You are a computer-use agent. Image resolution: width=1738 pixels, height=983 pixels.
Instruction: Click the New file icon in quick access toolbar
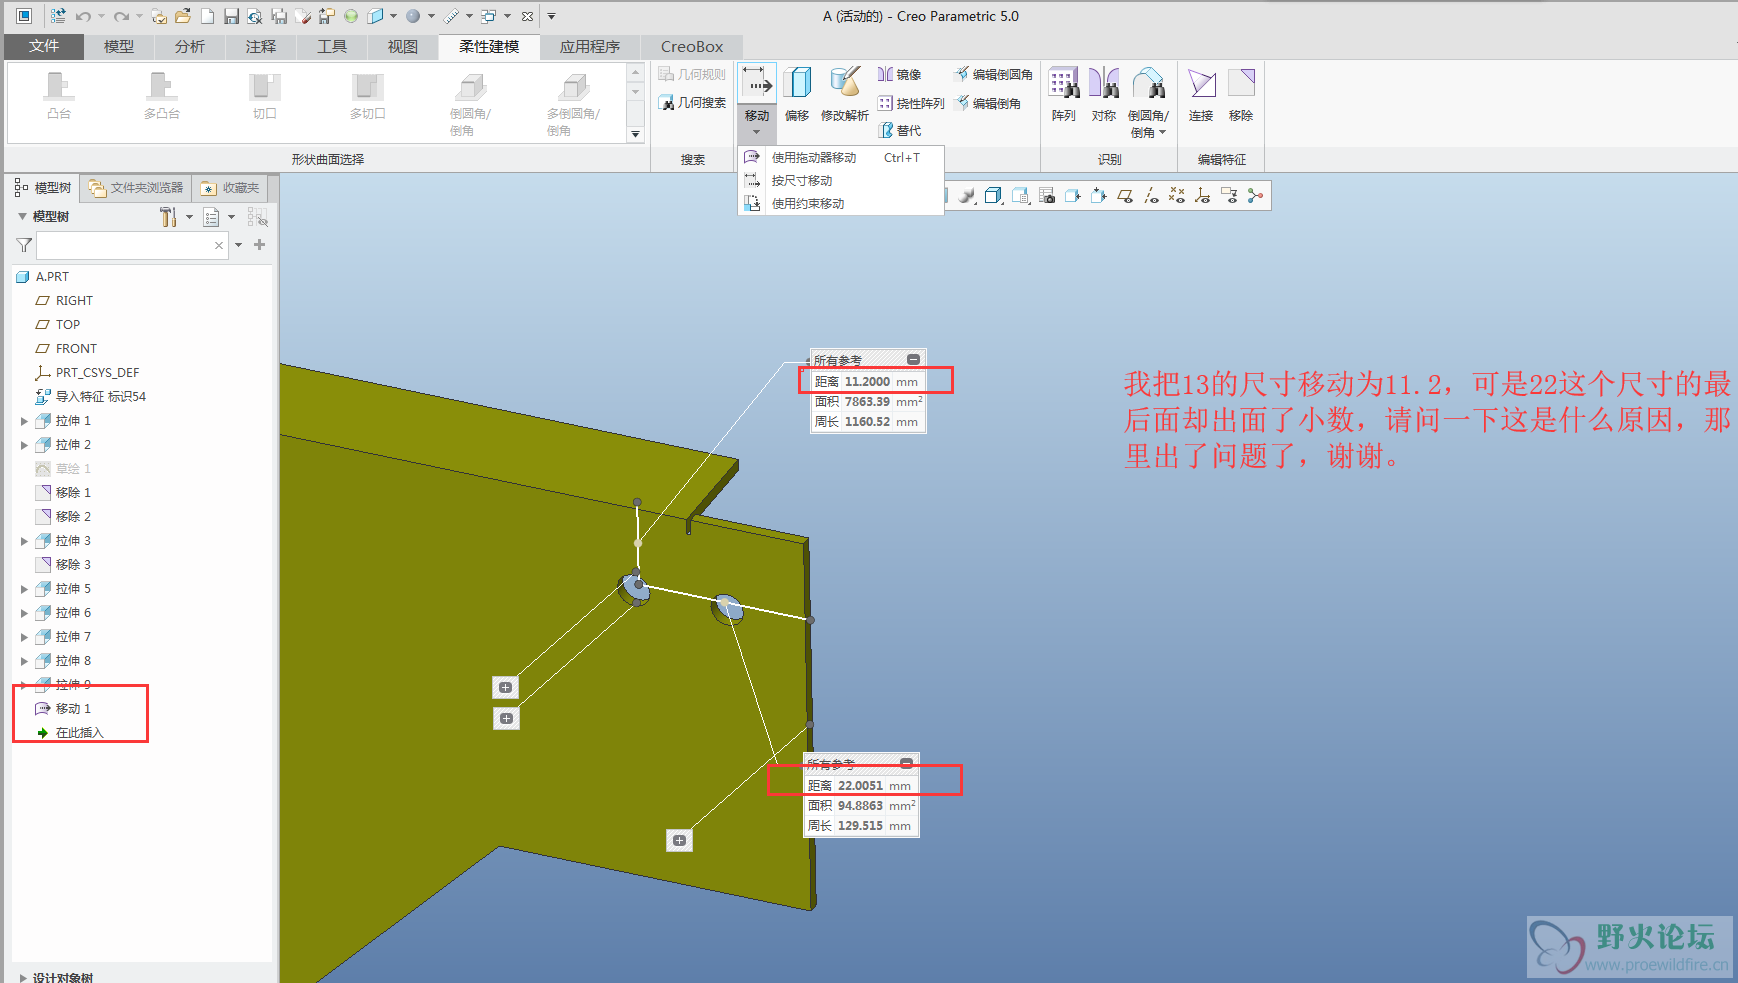click(x=207, y=16)
